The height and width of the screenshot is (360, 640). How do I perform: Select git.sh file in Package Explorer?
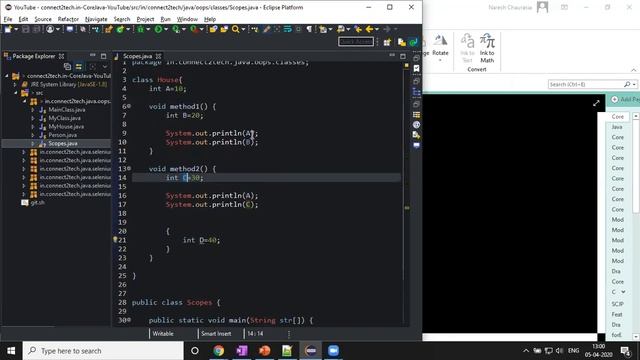(x=37, y=202)
